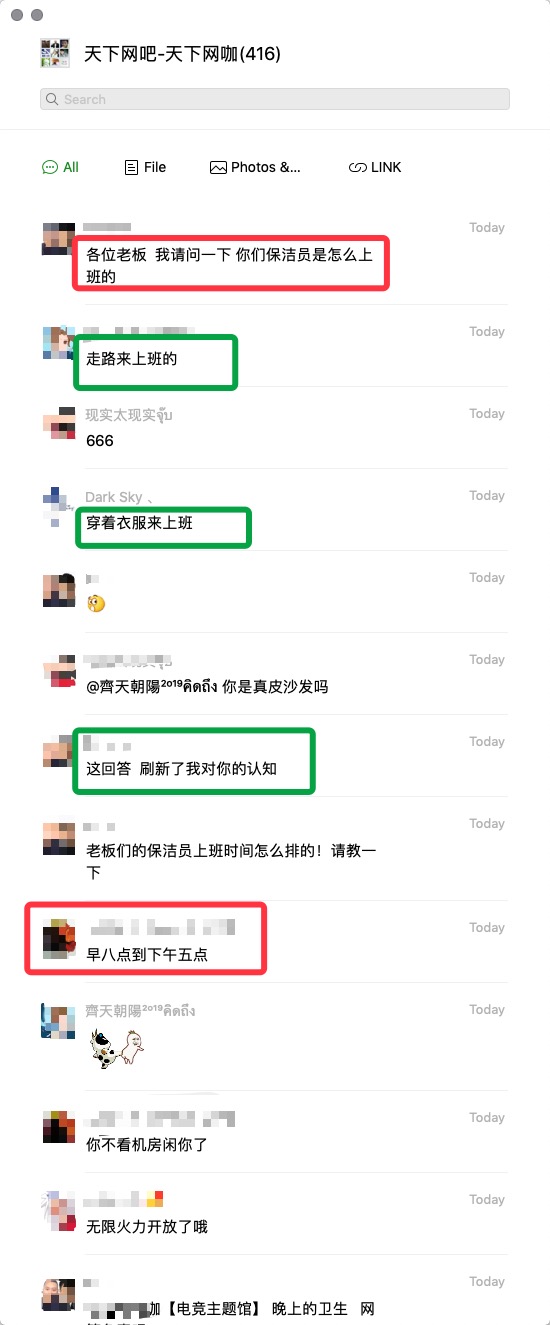Click the group avatar next to 天下网吧 title
This screenshot has height=1325, width=550.
tap(55, 53)
